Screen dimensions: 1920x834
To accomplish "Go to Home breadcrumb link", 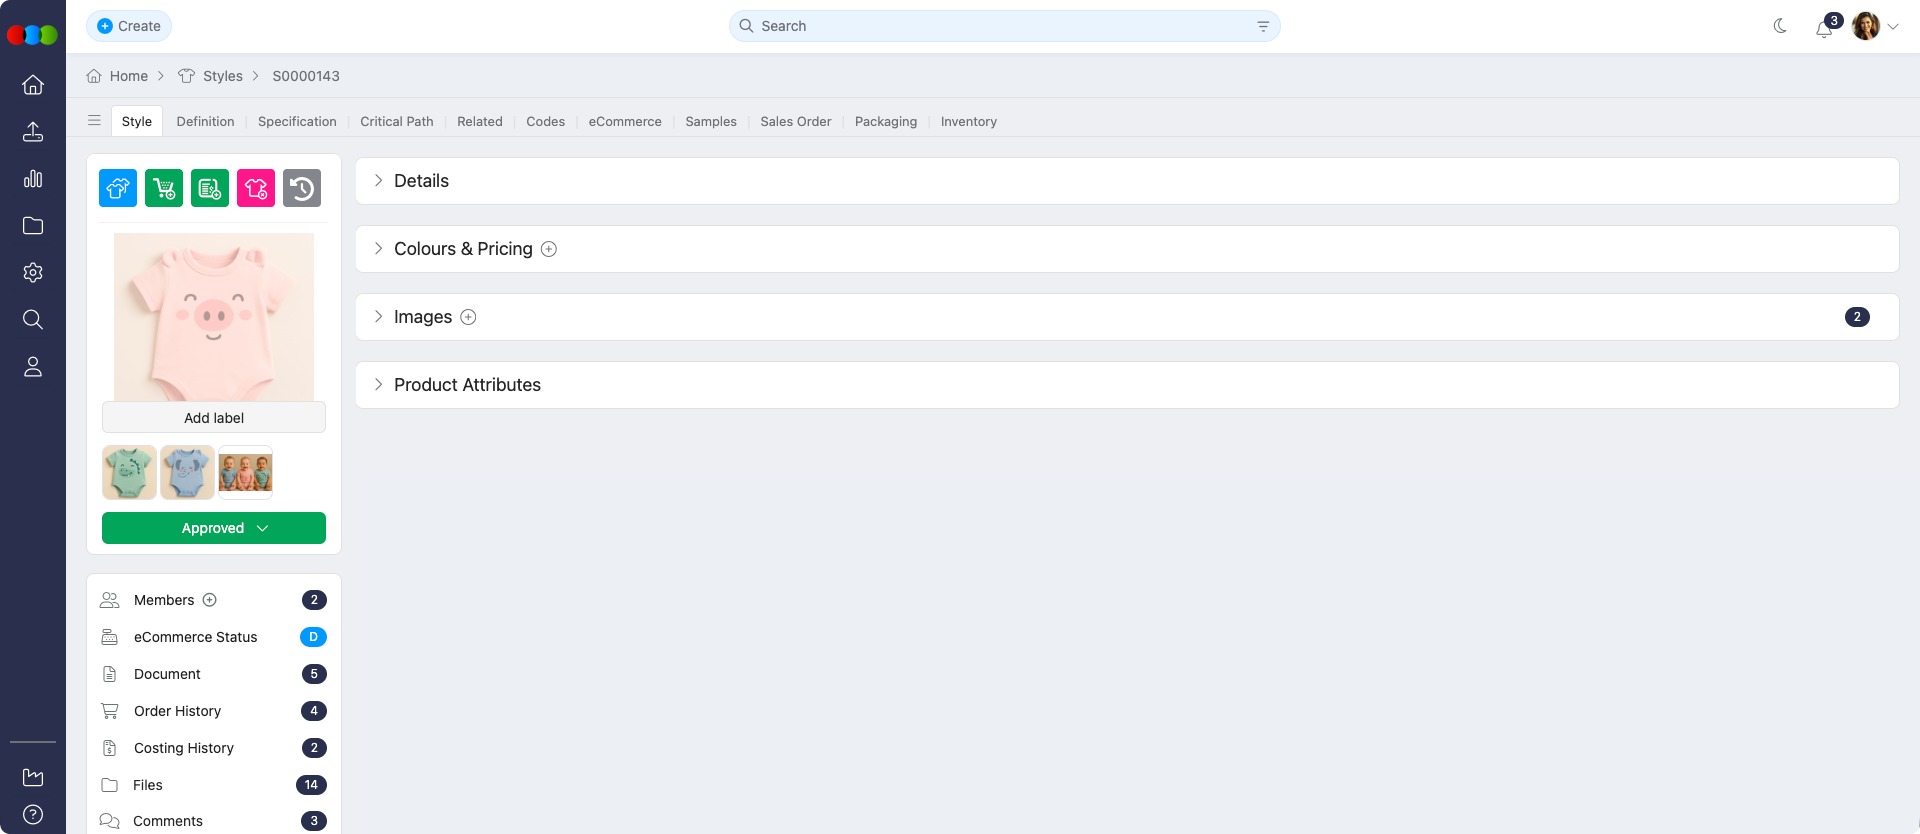I will coord(118,76).
